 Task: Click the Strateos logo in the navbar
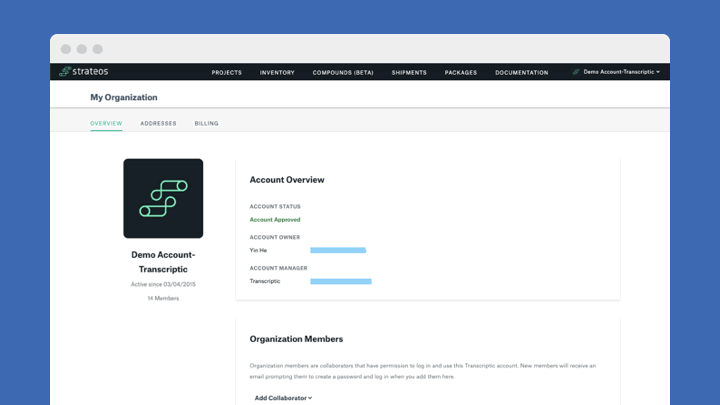[x=84, y=71]
